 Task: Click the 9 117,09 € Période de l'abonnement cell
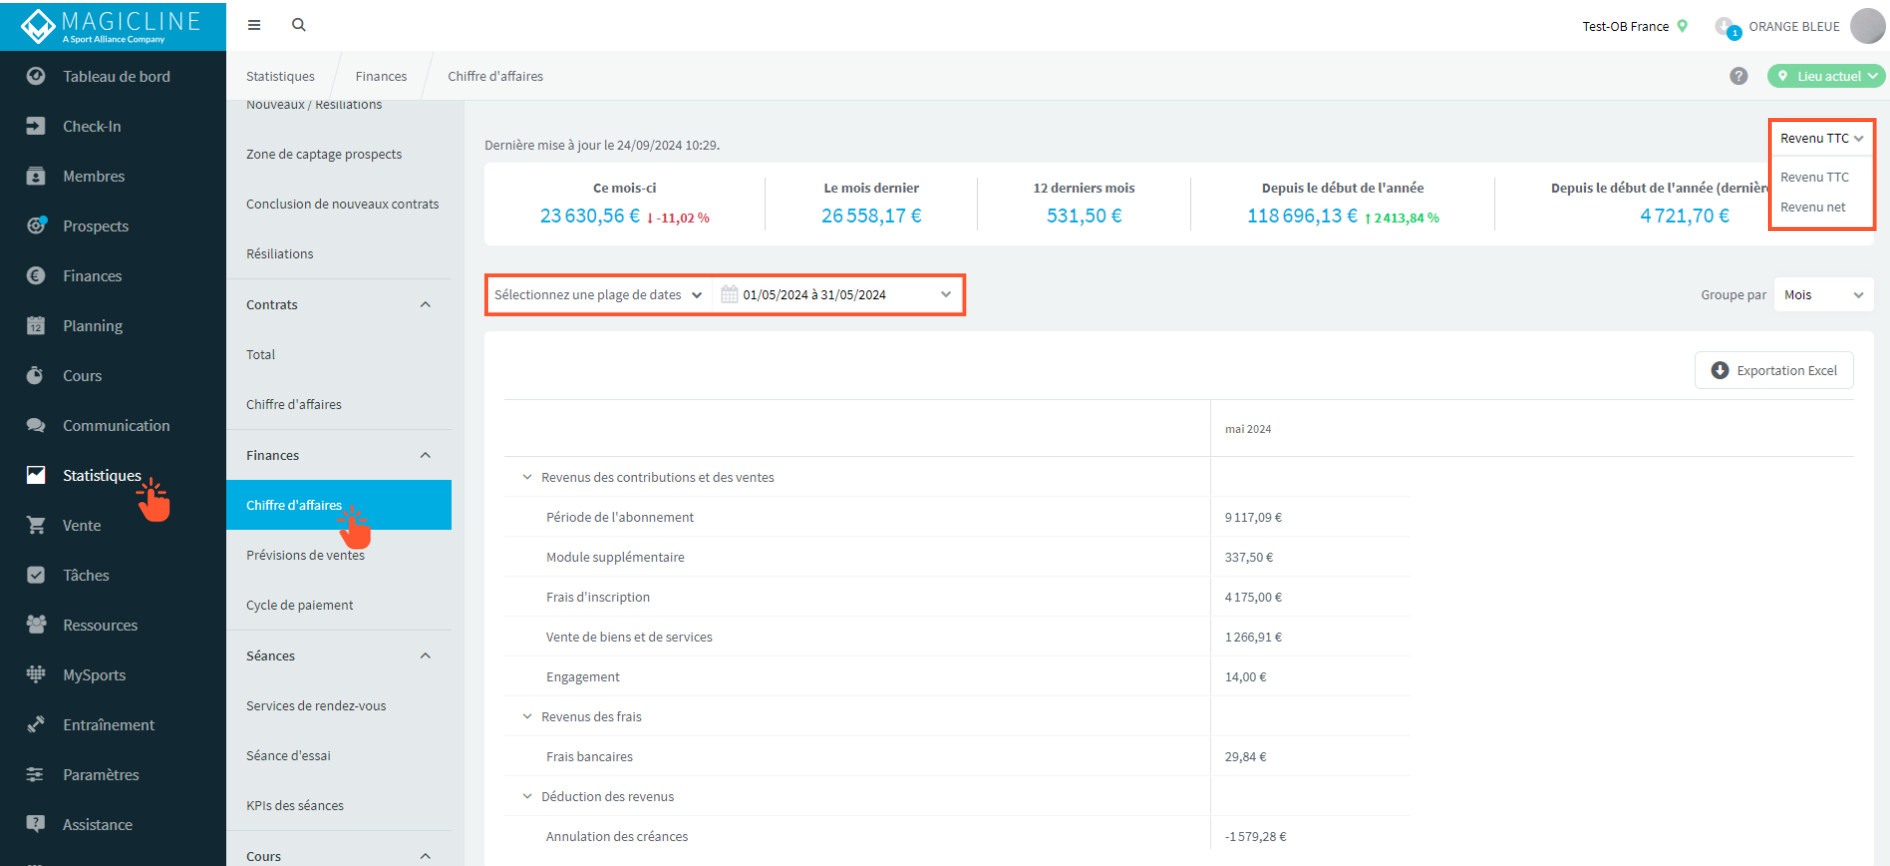1253,517
